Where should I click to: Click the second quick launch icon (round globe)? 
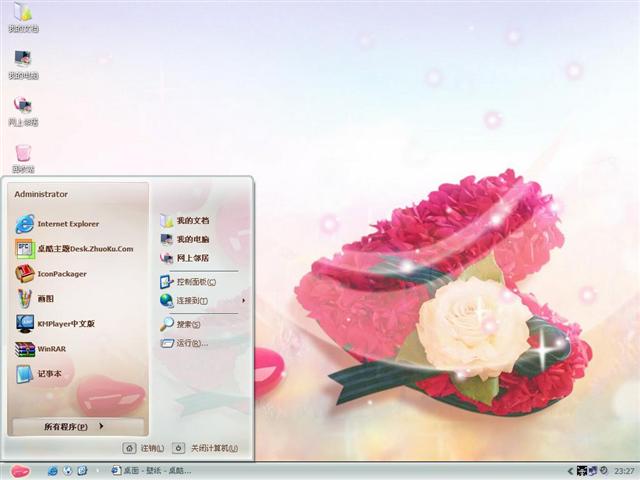tap(68, 471)
